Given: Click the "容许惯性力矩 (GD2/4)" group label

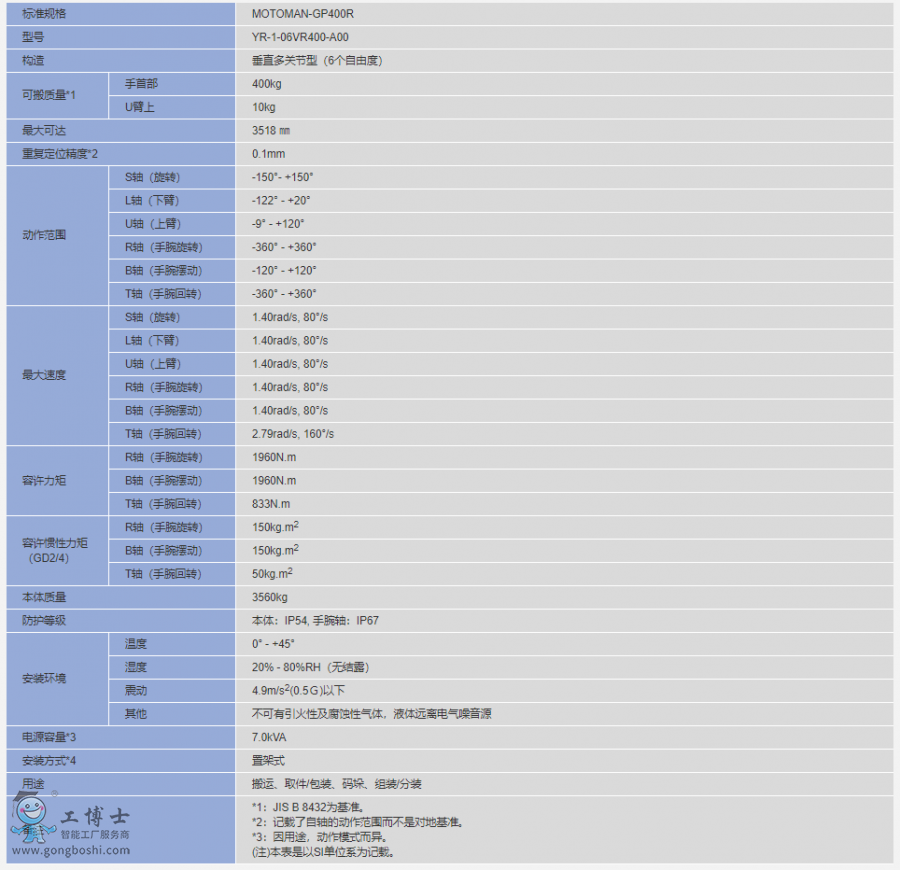Looking at the screenshot, I should tap(55, 550).
